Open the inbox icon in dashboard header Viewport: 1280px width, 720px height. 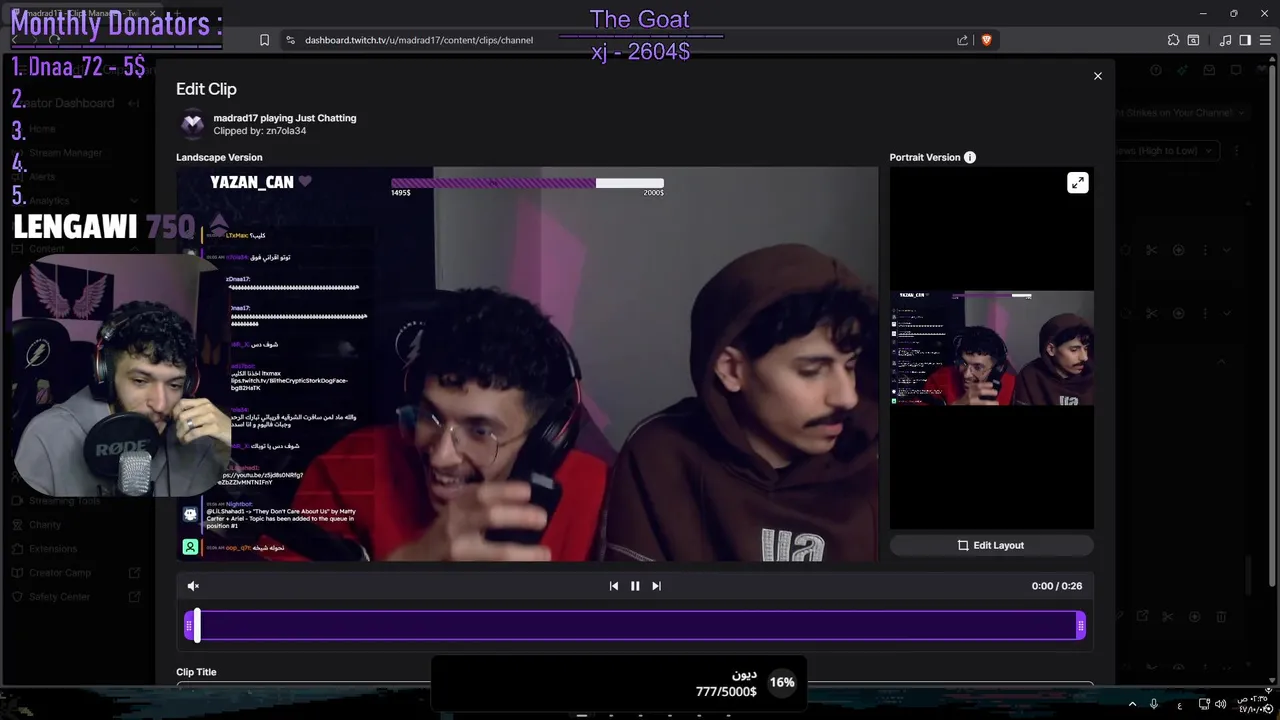coord(1209,70)
